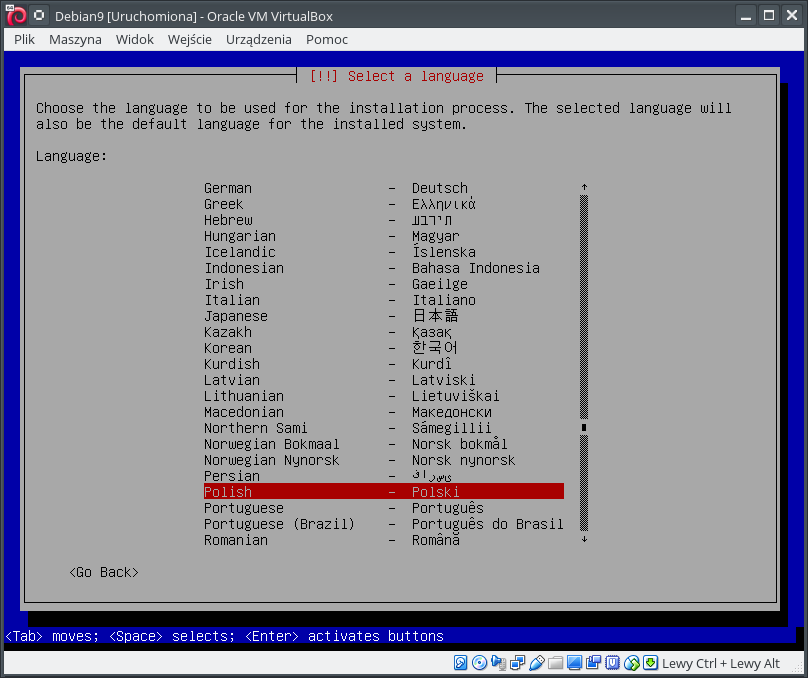Click the optical disc status icon
The height and width of the screenshot is (678, 808).
click(x=480, y=663)
